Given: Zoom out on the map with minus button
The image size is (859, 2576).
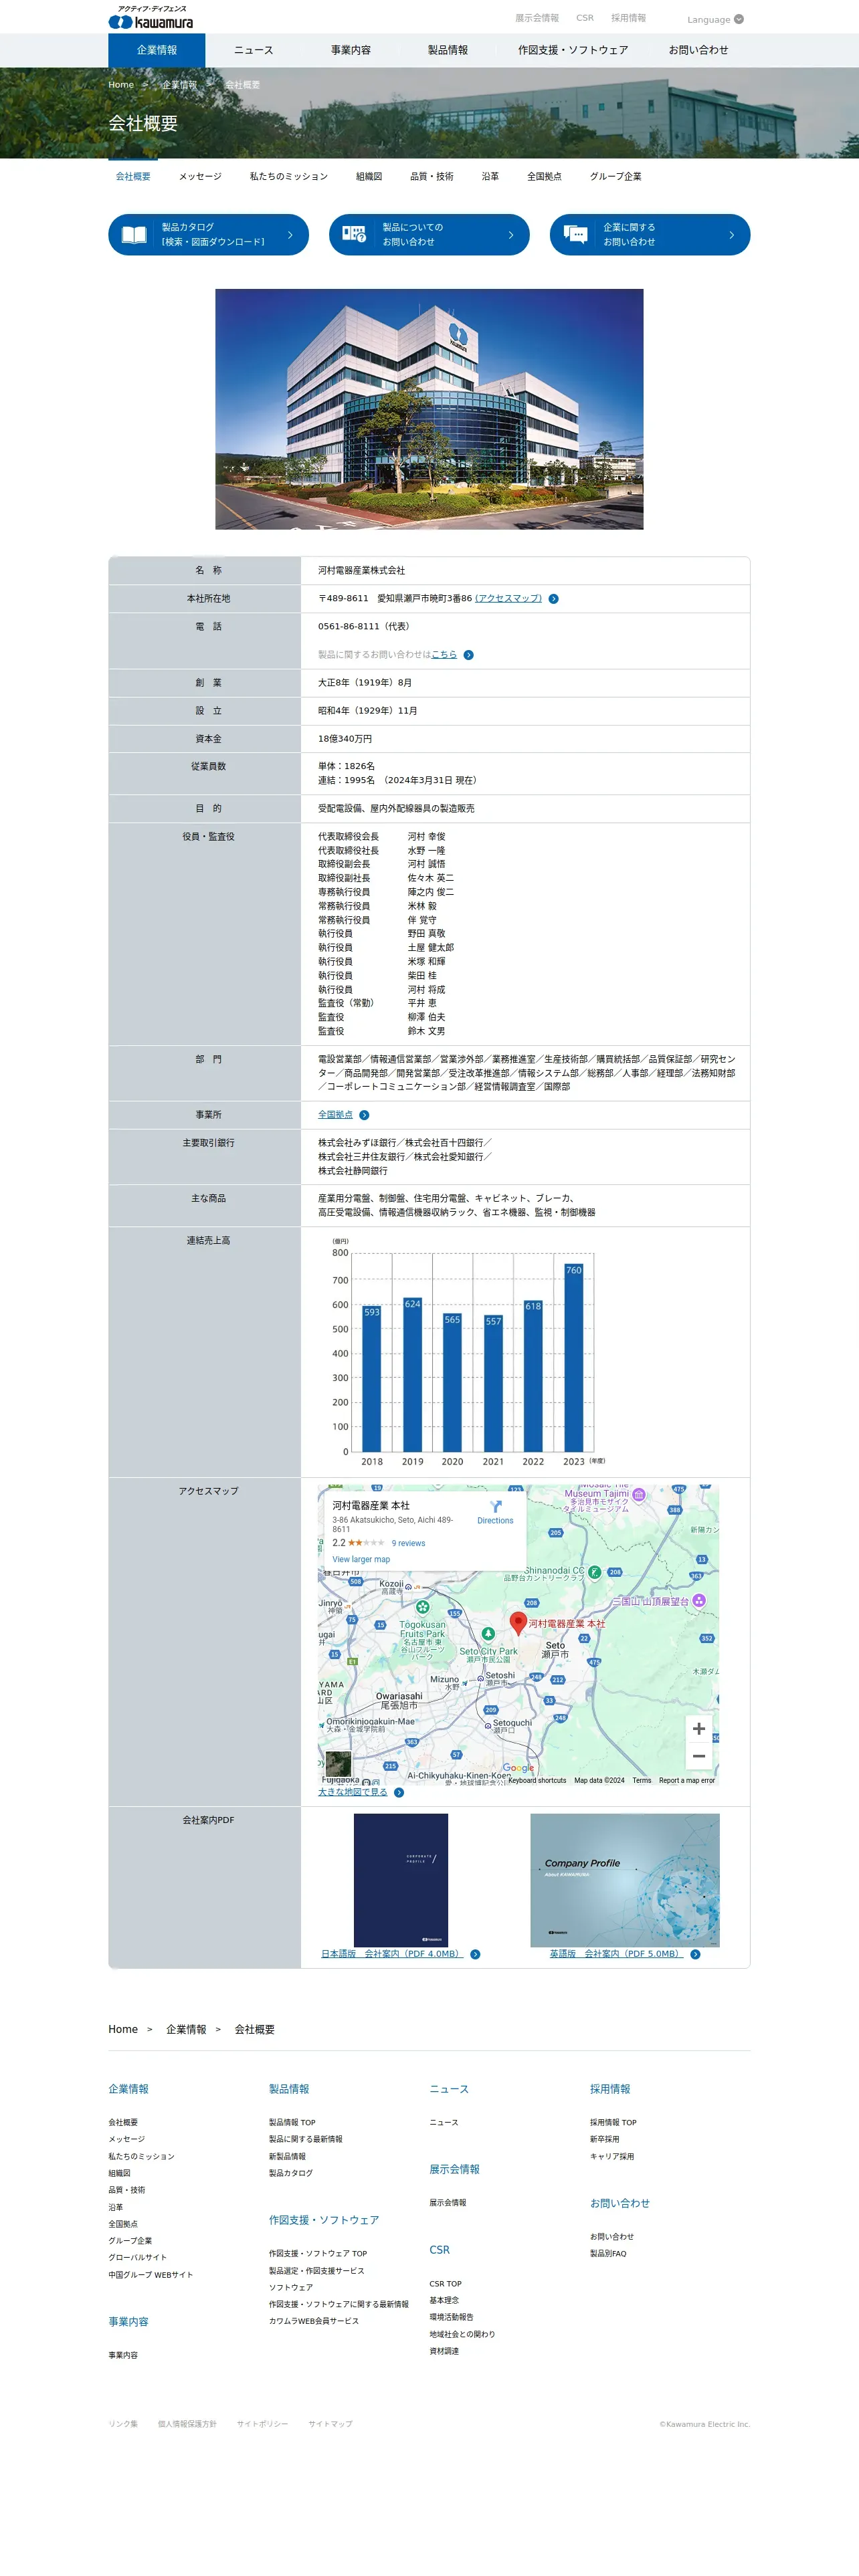Looking at the screenshot, I should click(x=699, y=1756).
